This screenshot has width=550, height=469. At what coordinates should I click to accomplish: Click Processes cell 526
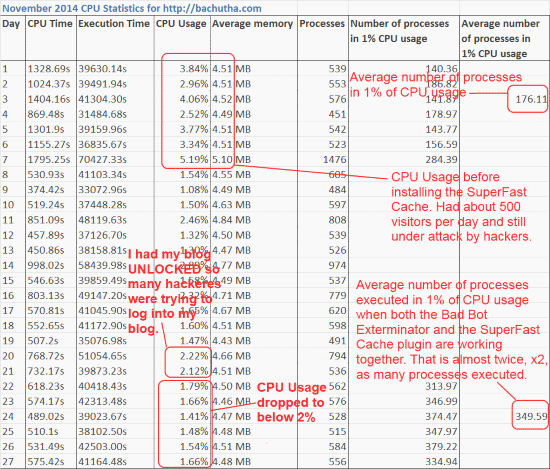pos(337,250)
